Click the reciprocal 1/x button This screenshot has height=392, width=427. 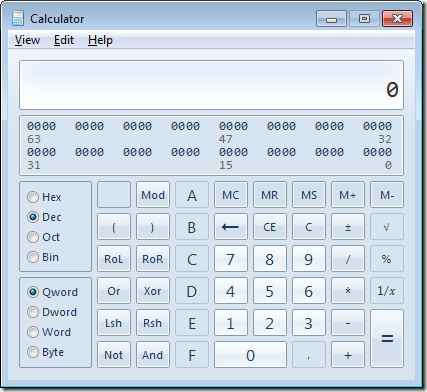tap(387, 291)
